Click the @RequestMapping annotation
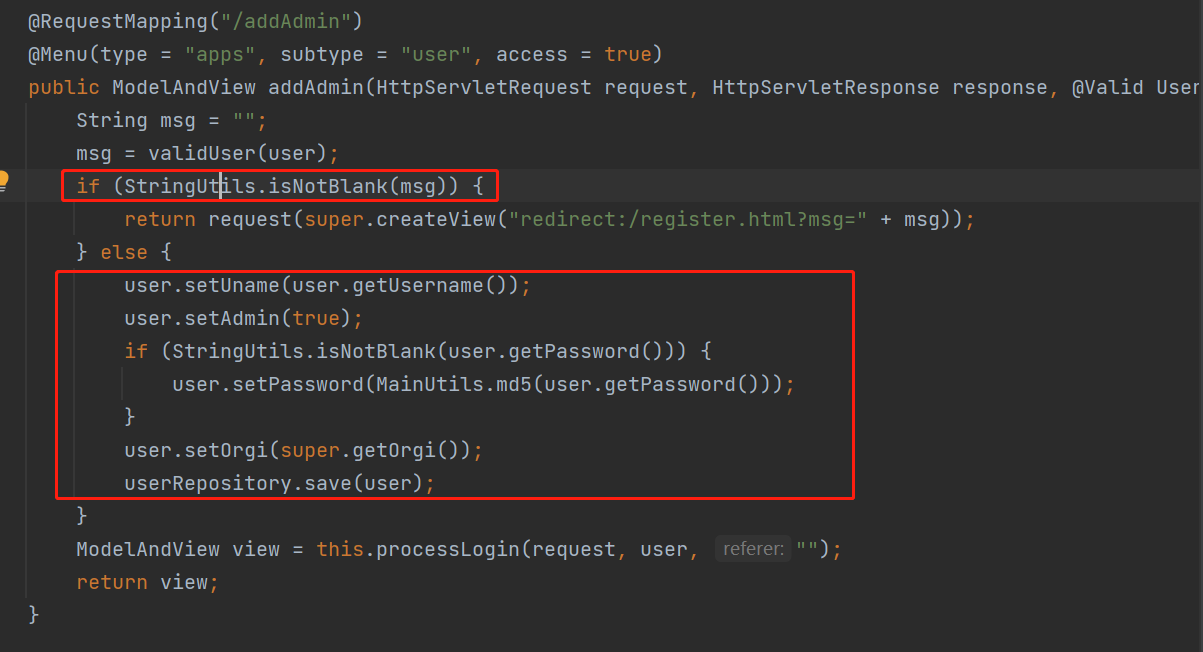The height and width of the screenshot is (652, 1203). click(x=120, y=20)
